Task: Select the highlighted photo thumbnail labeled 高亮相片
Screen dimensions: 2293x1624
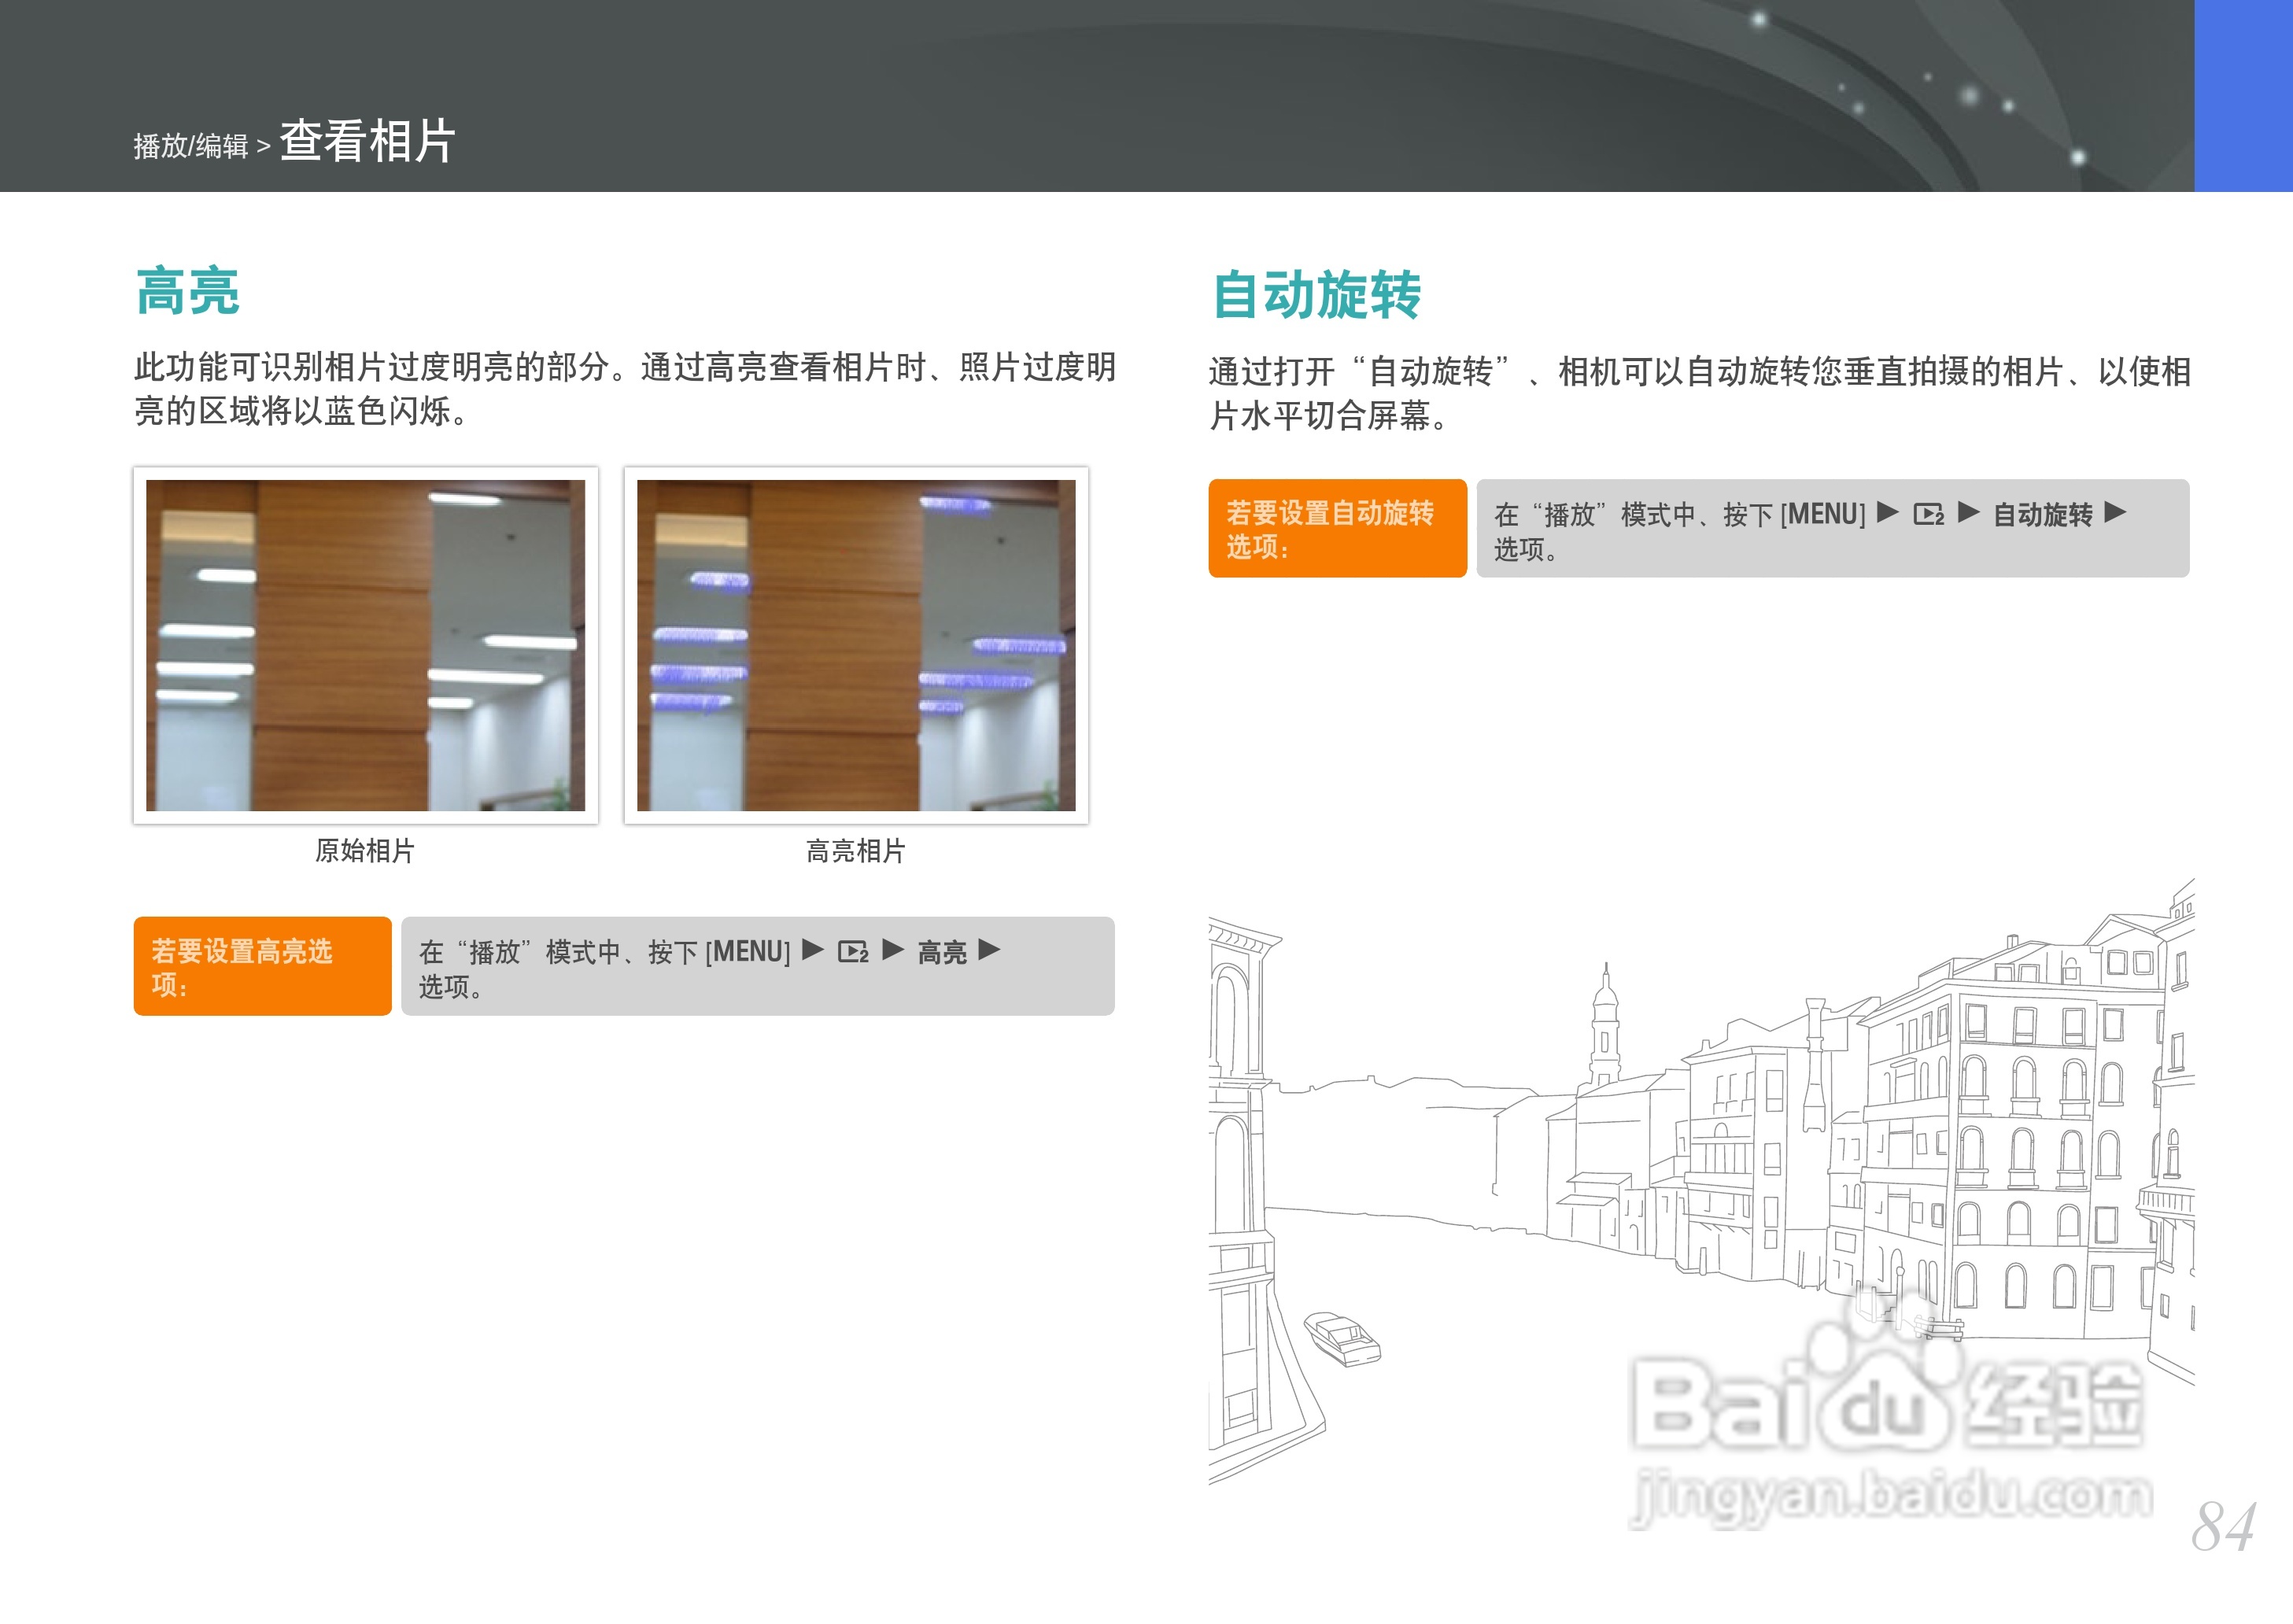Action: coord(856,645)
